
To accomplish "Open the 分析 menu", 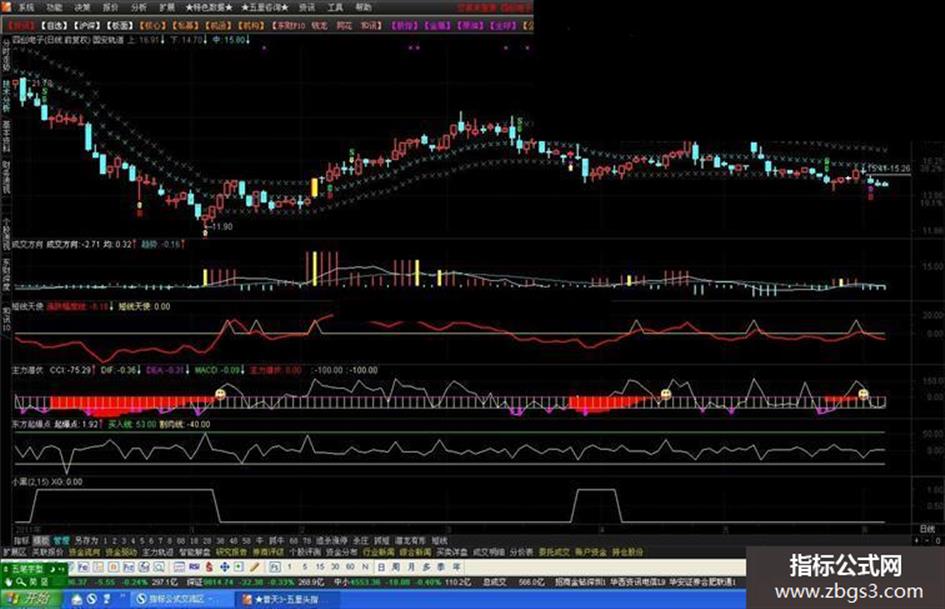I will (x=139, y=7).
